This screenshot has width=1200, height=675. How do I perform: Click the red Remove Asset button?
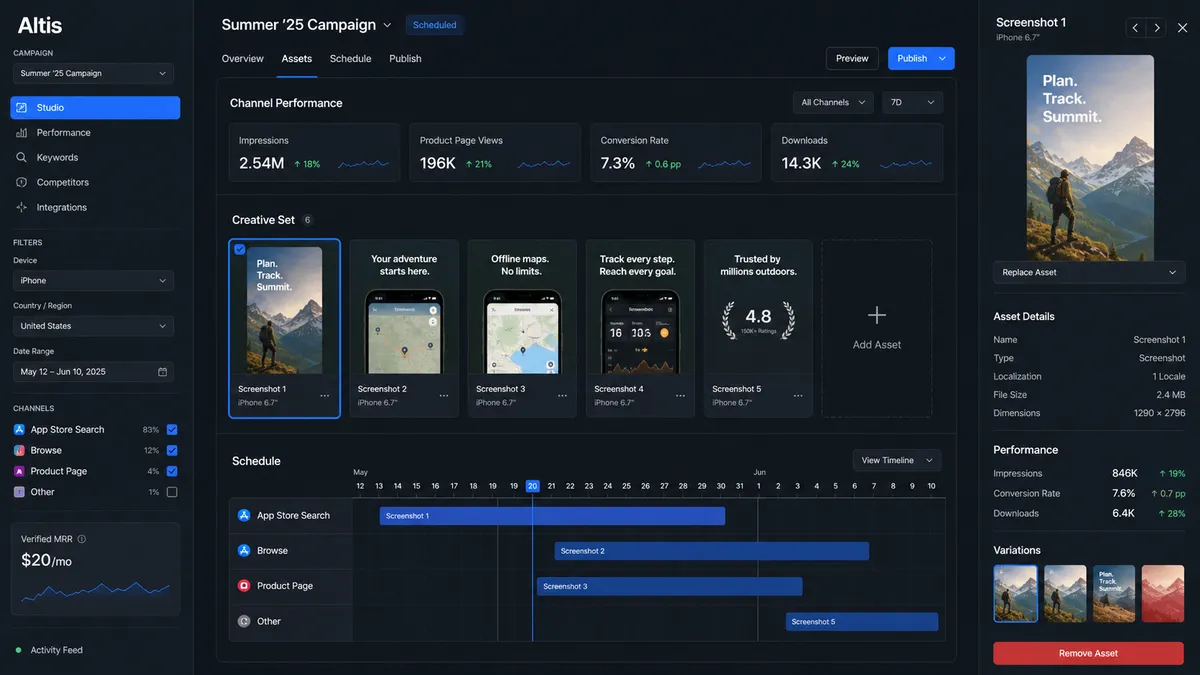pos(1088,653)
